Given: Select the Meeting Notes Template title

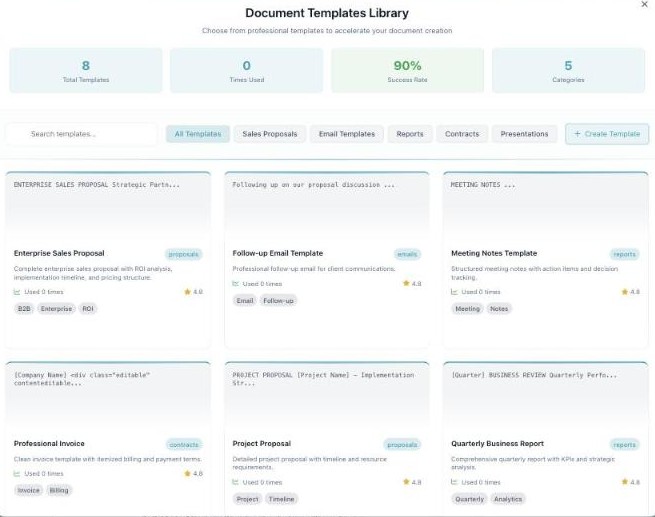Looking at the screenshot, I should [x=494, y=253].
